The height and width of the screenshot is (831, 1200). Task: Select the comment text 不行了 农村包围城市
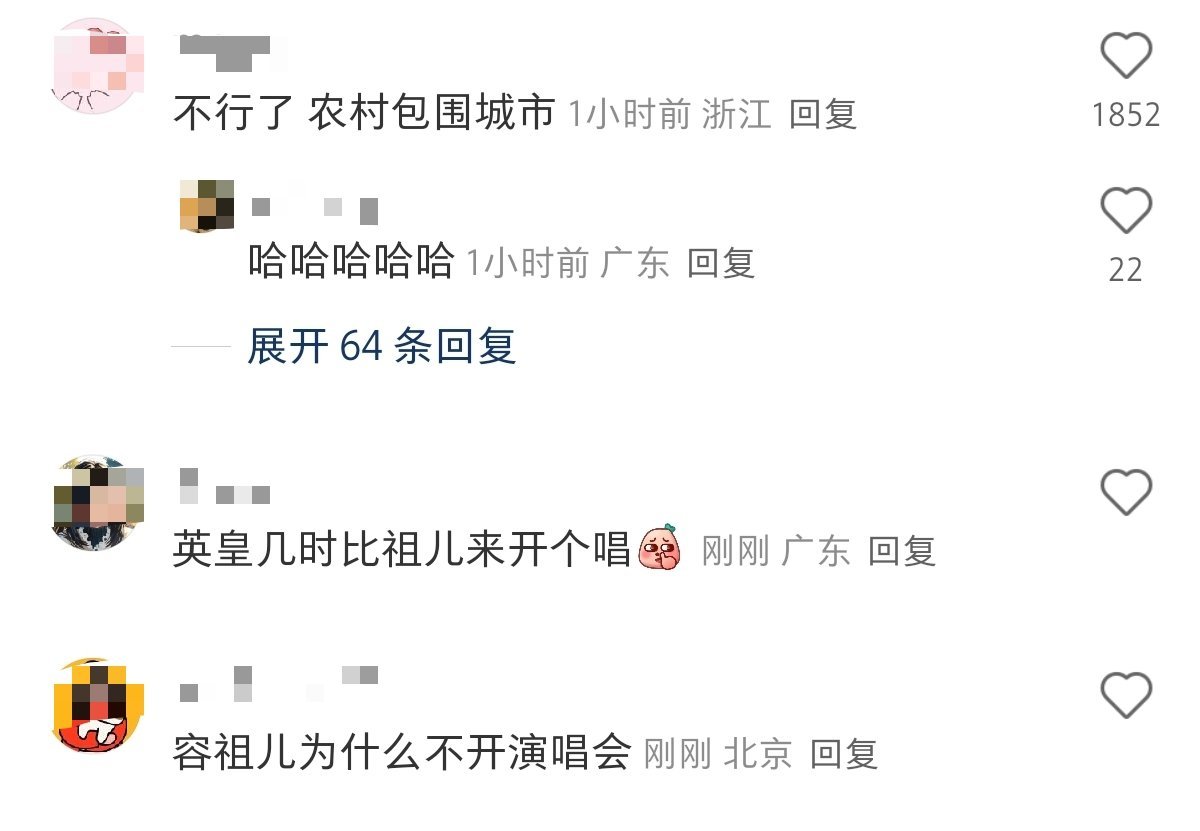click(x=364, y=114)
